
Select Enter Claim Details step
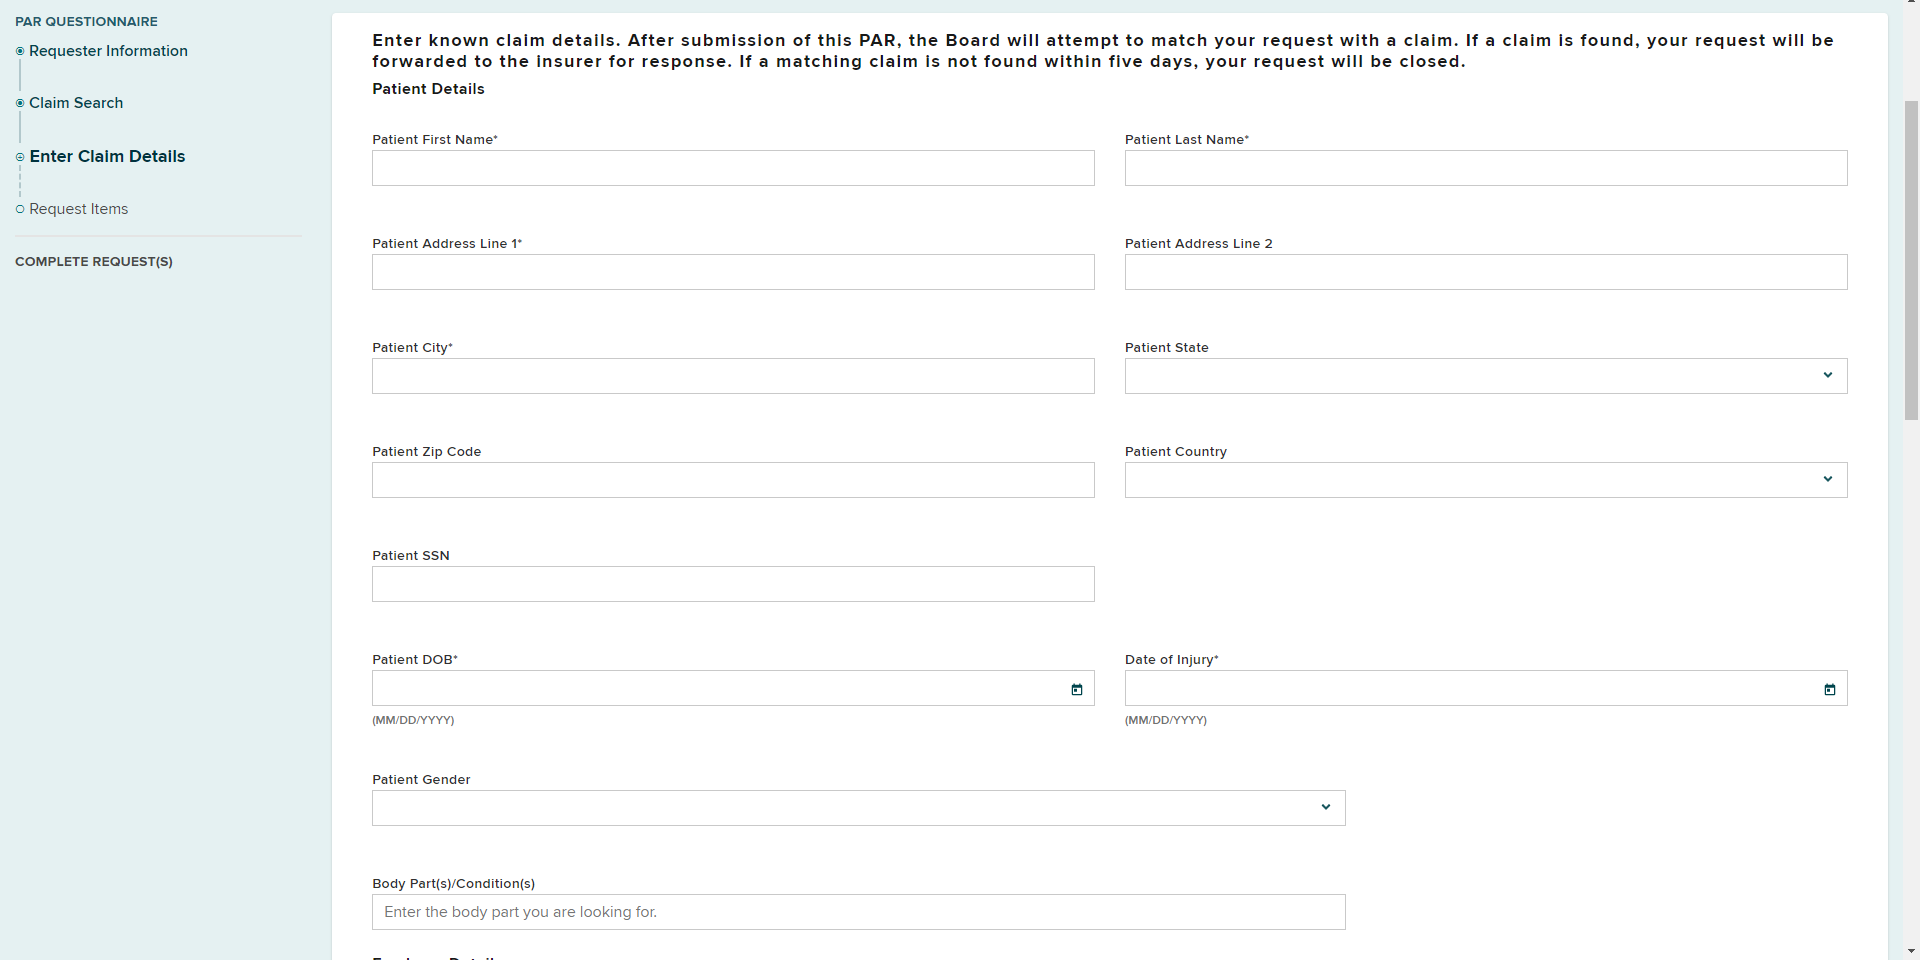(107, 156)
